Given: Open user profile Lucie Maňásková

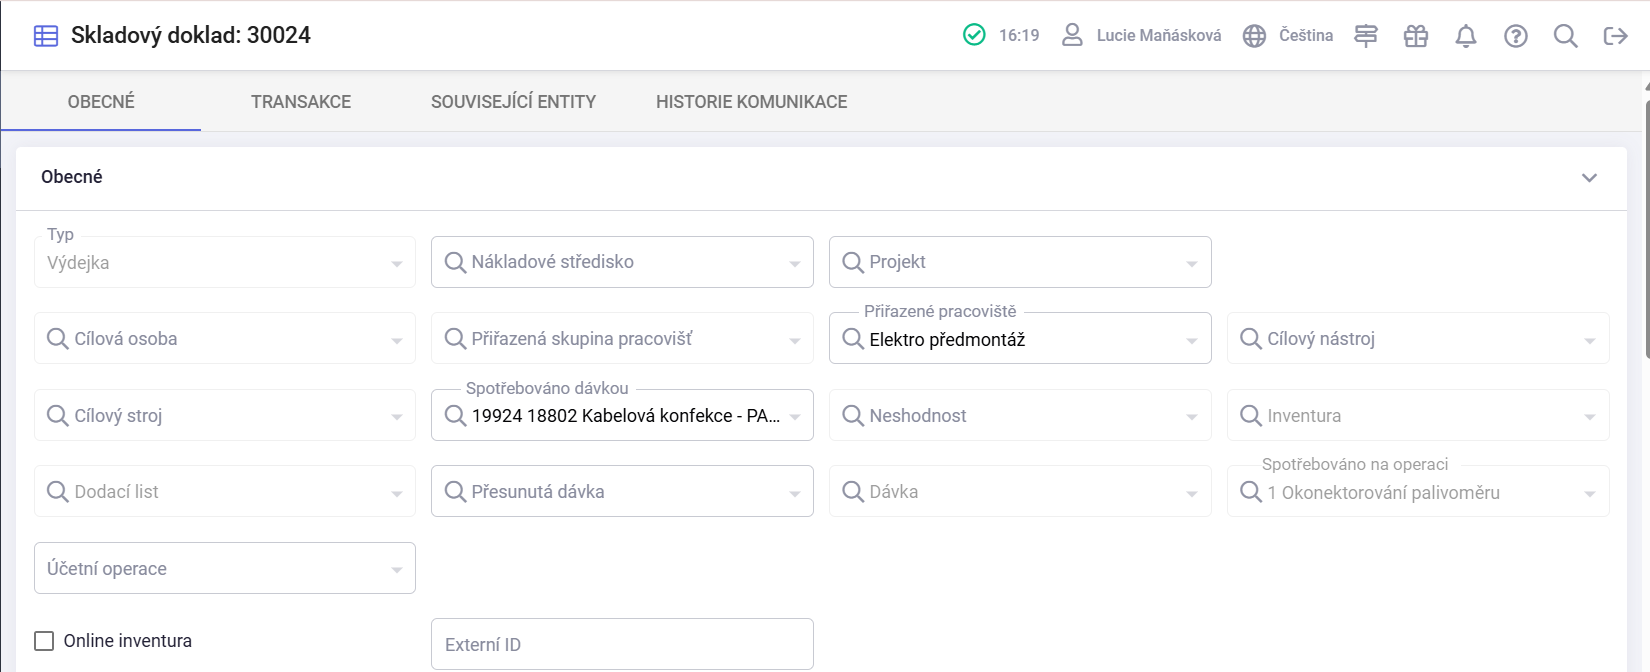Looking at the screenshot, I should coord(1158,36).
